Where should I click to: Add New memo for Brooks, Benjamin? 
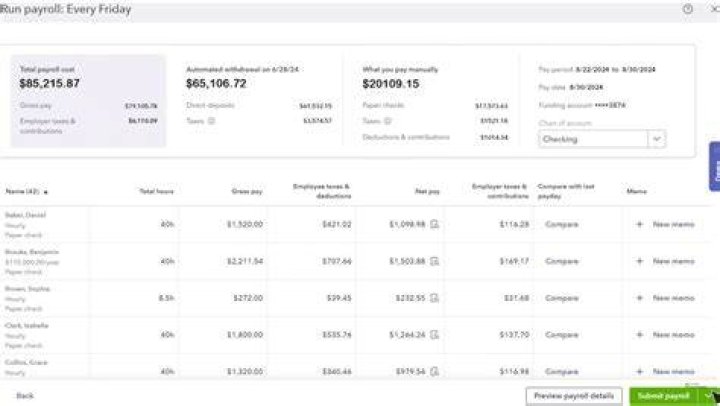pos(673,261)
